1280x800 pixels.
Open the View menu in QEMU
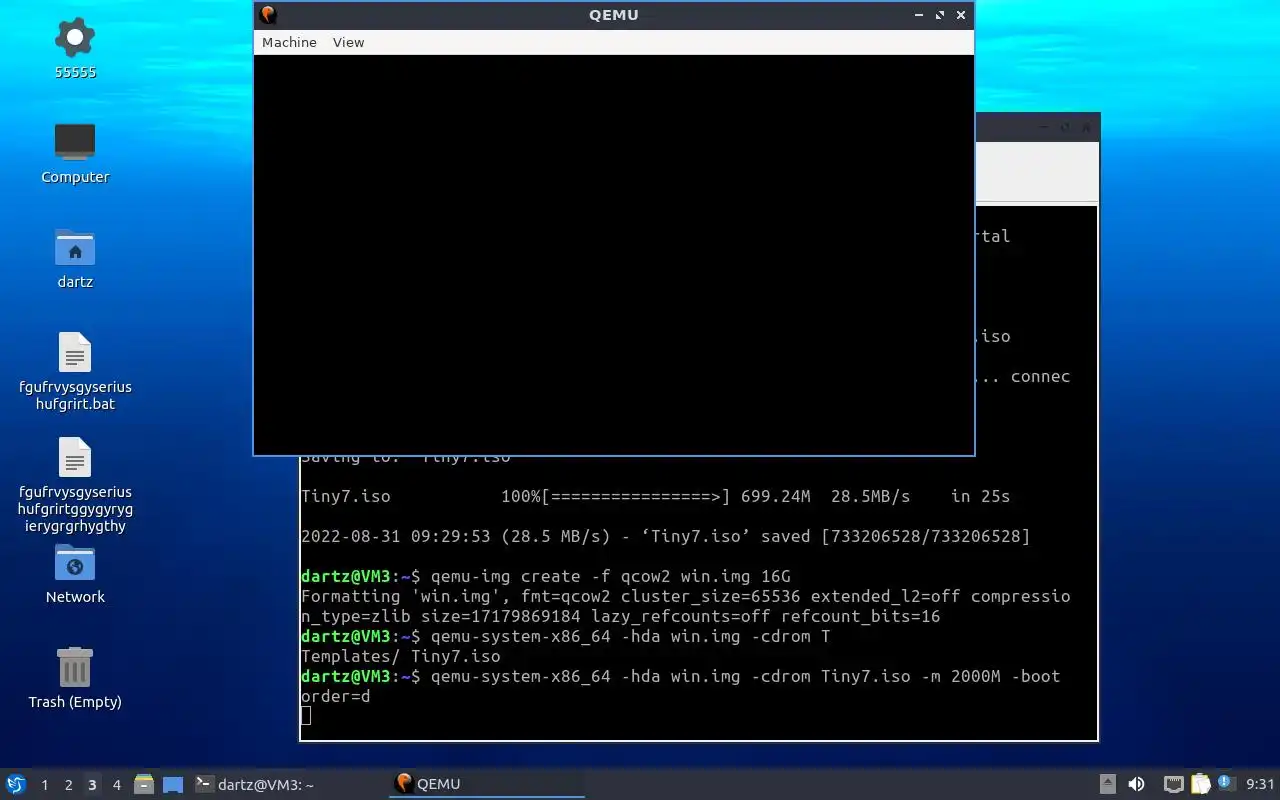click(348, 42)
